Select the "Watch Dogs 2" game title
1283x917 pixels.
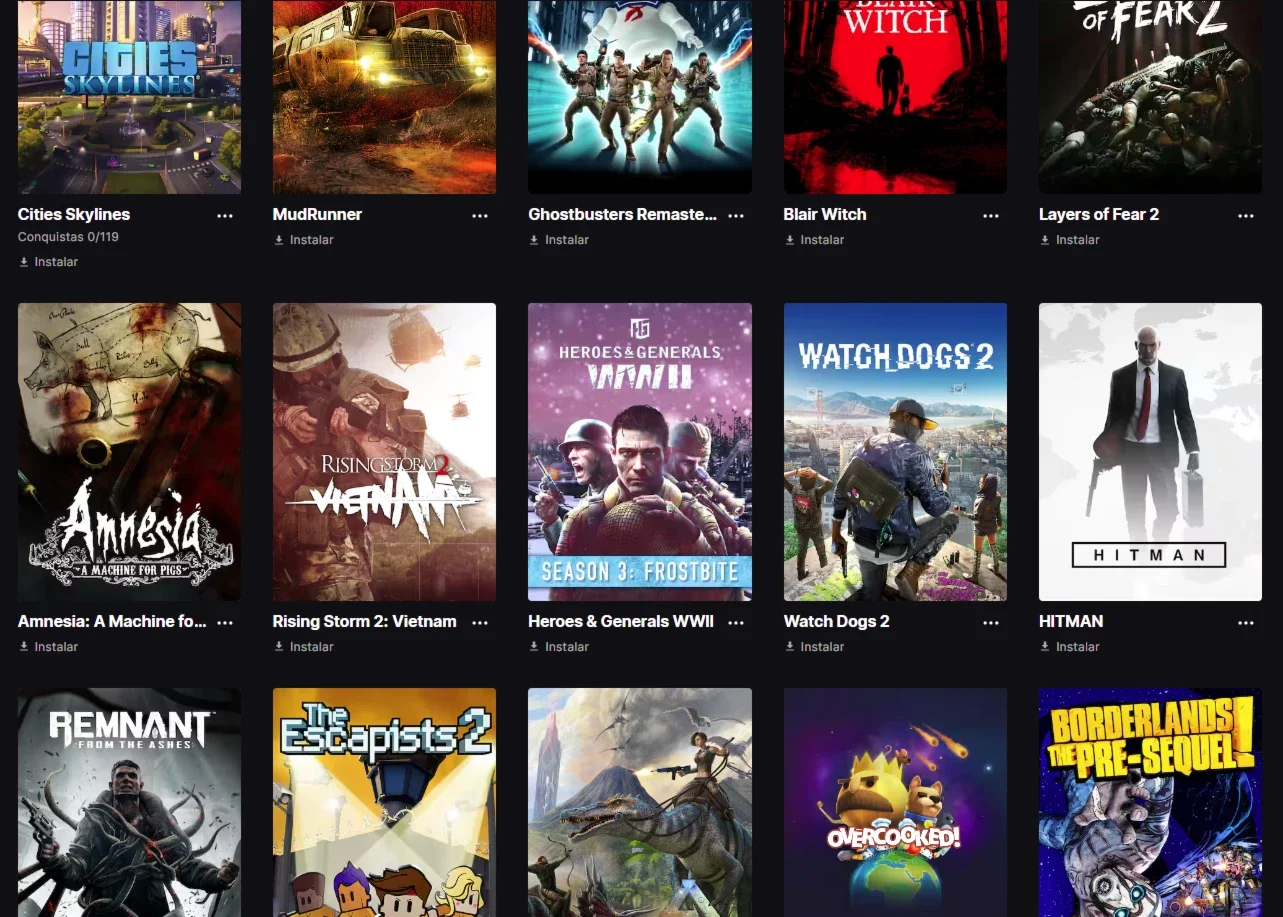click(836, 621)
